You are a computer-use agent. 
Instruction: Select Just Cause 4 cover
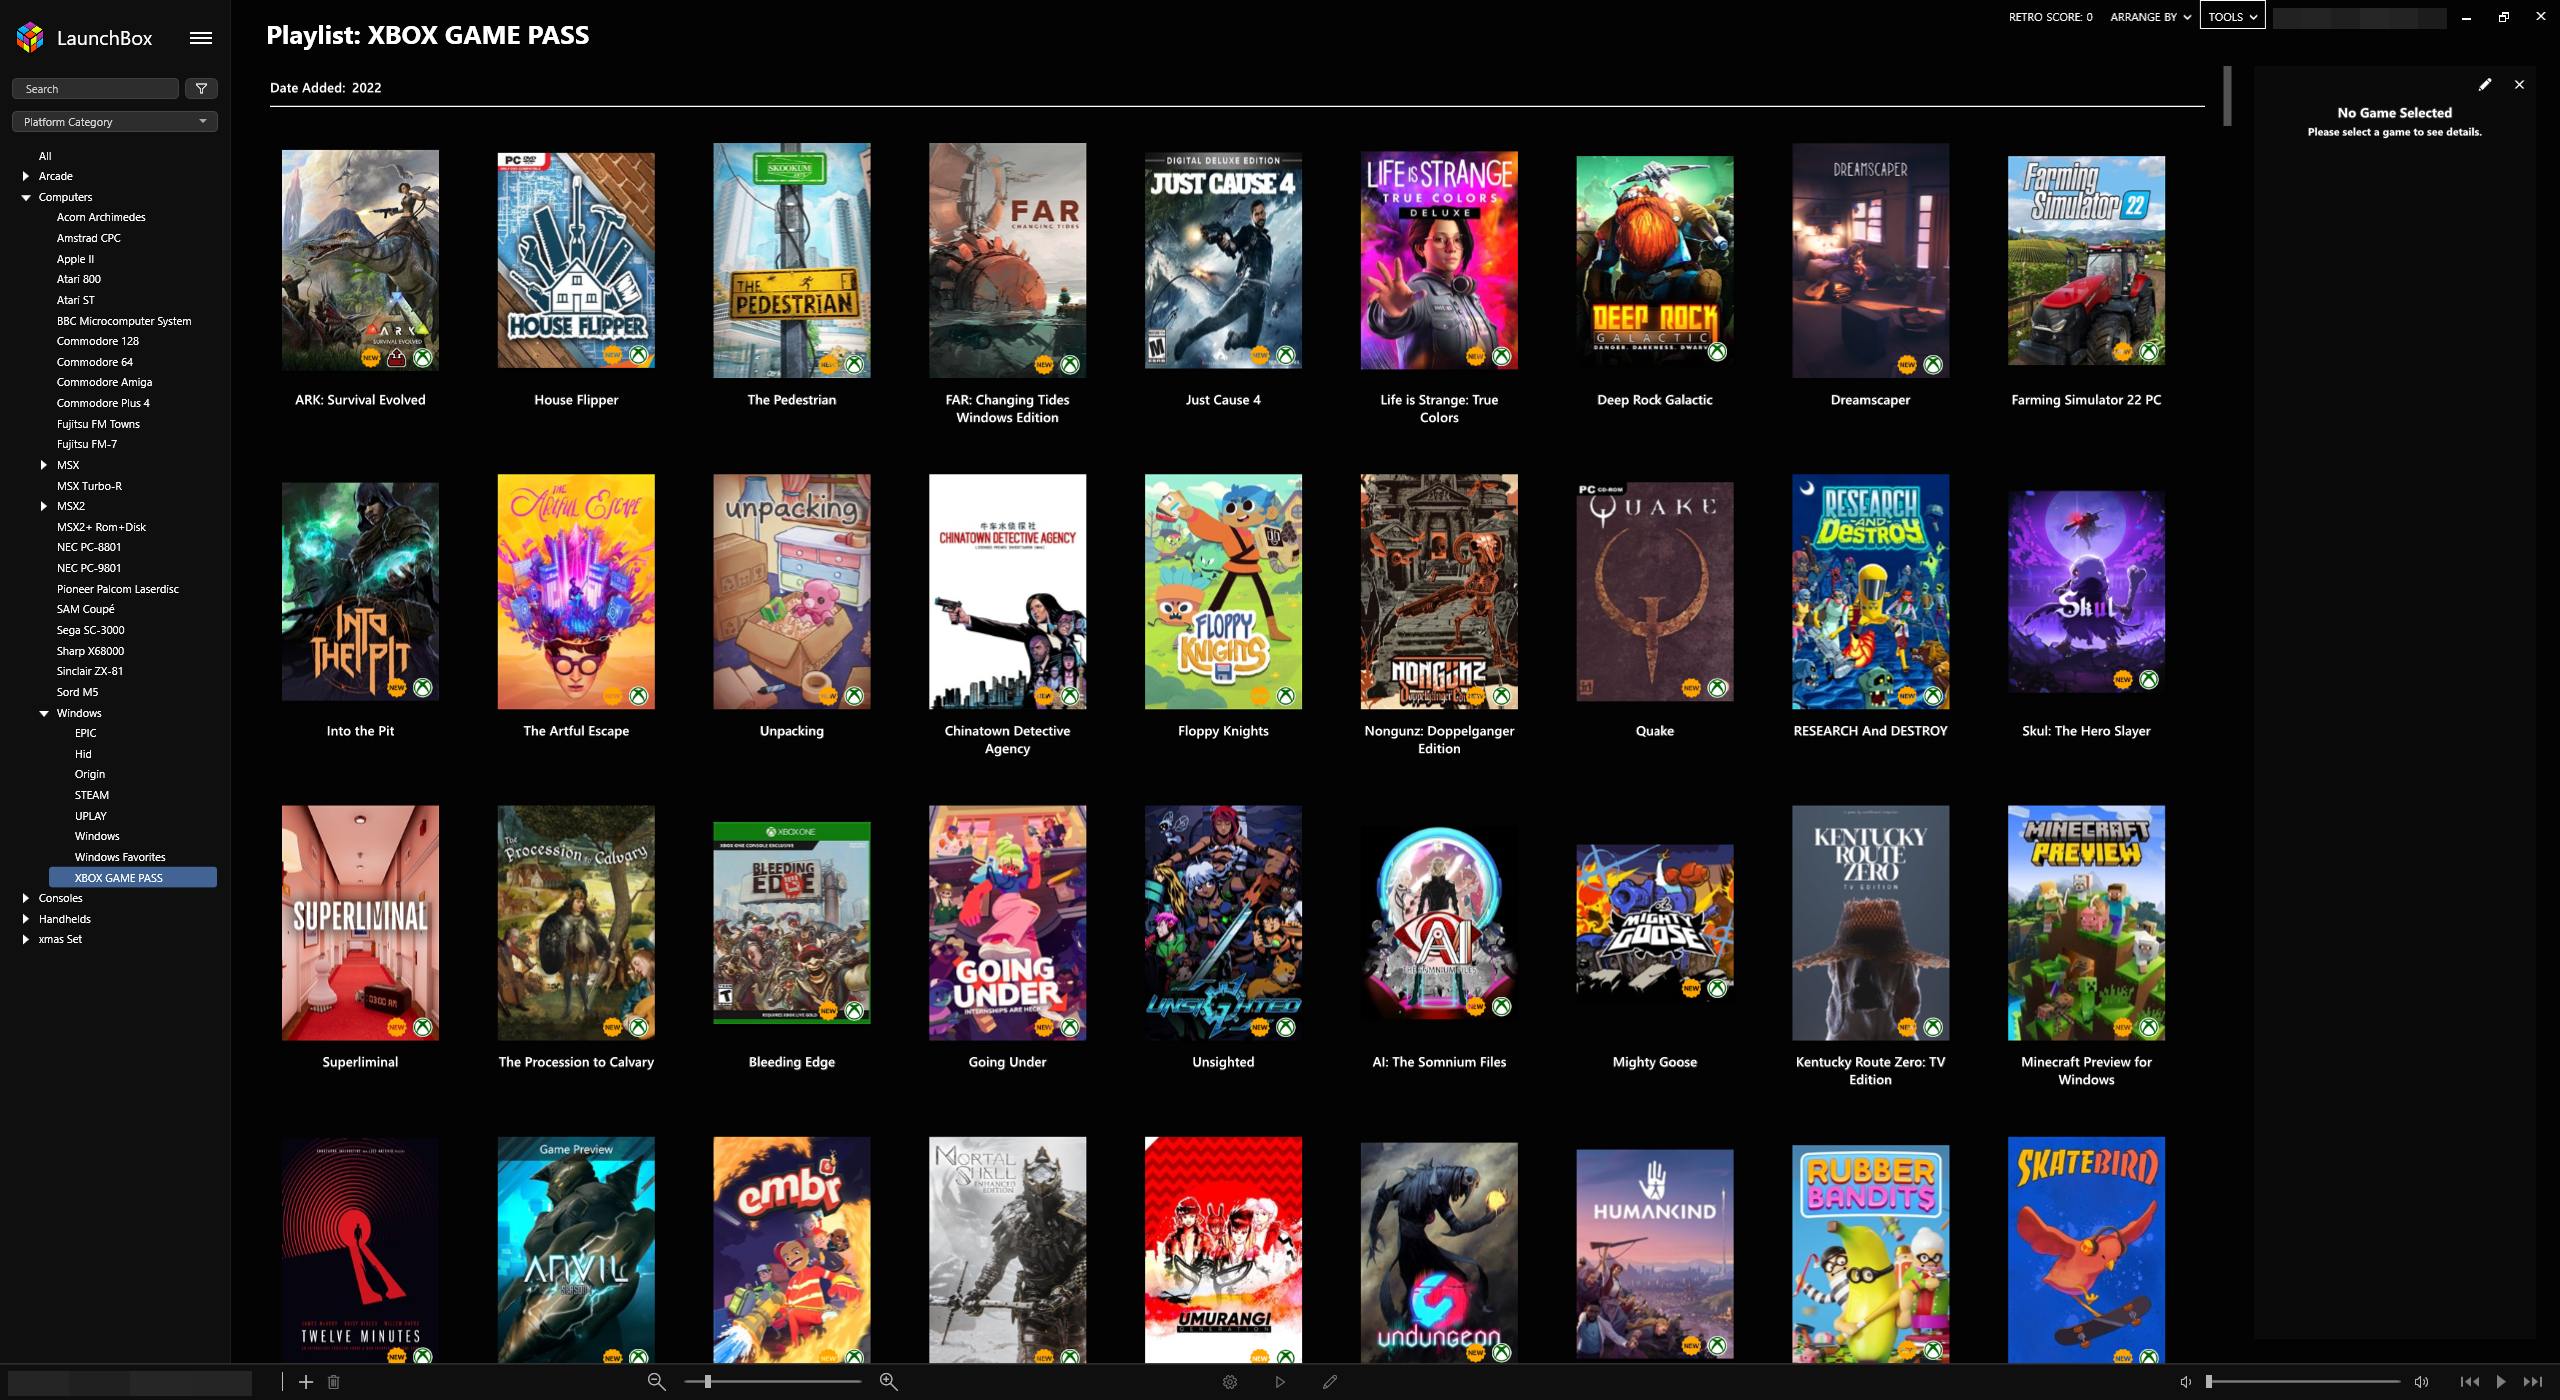(x=1223, y=260)
